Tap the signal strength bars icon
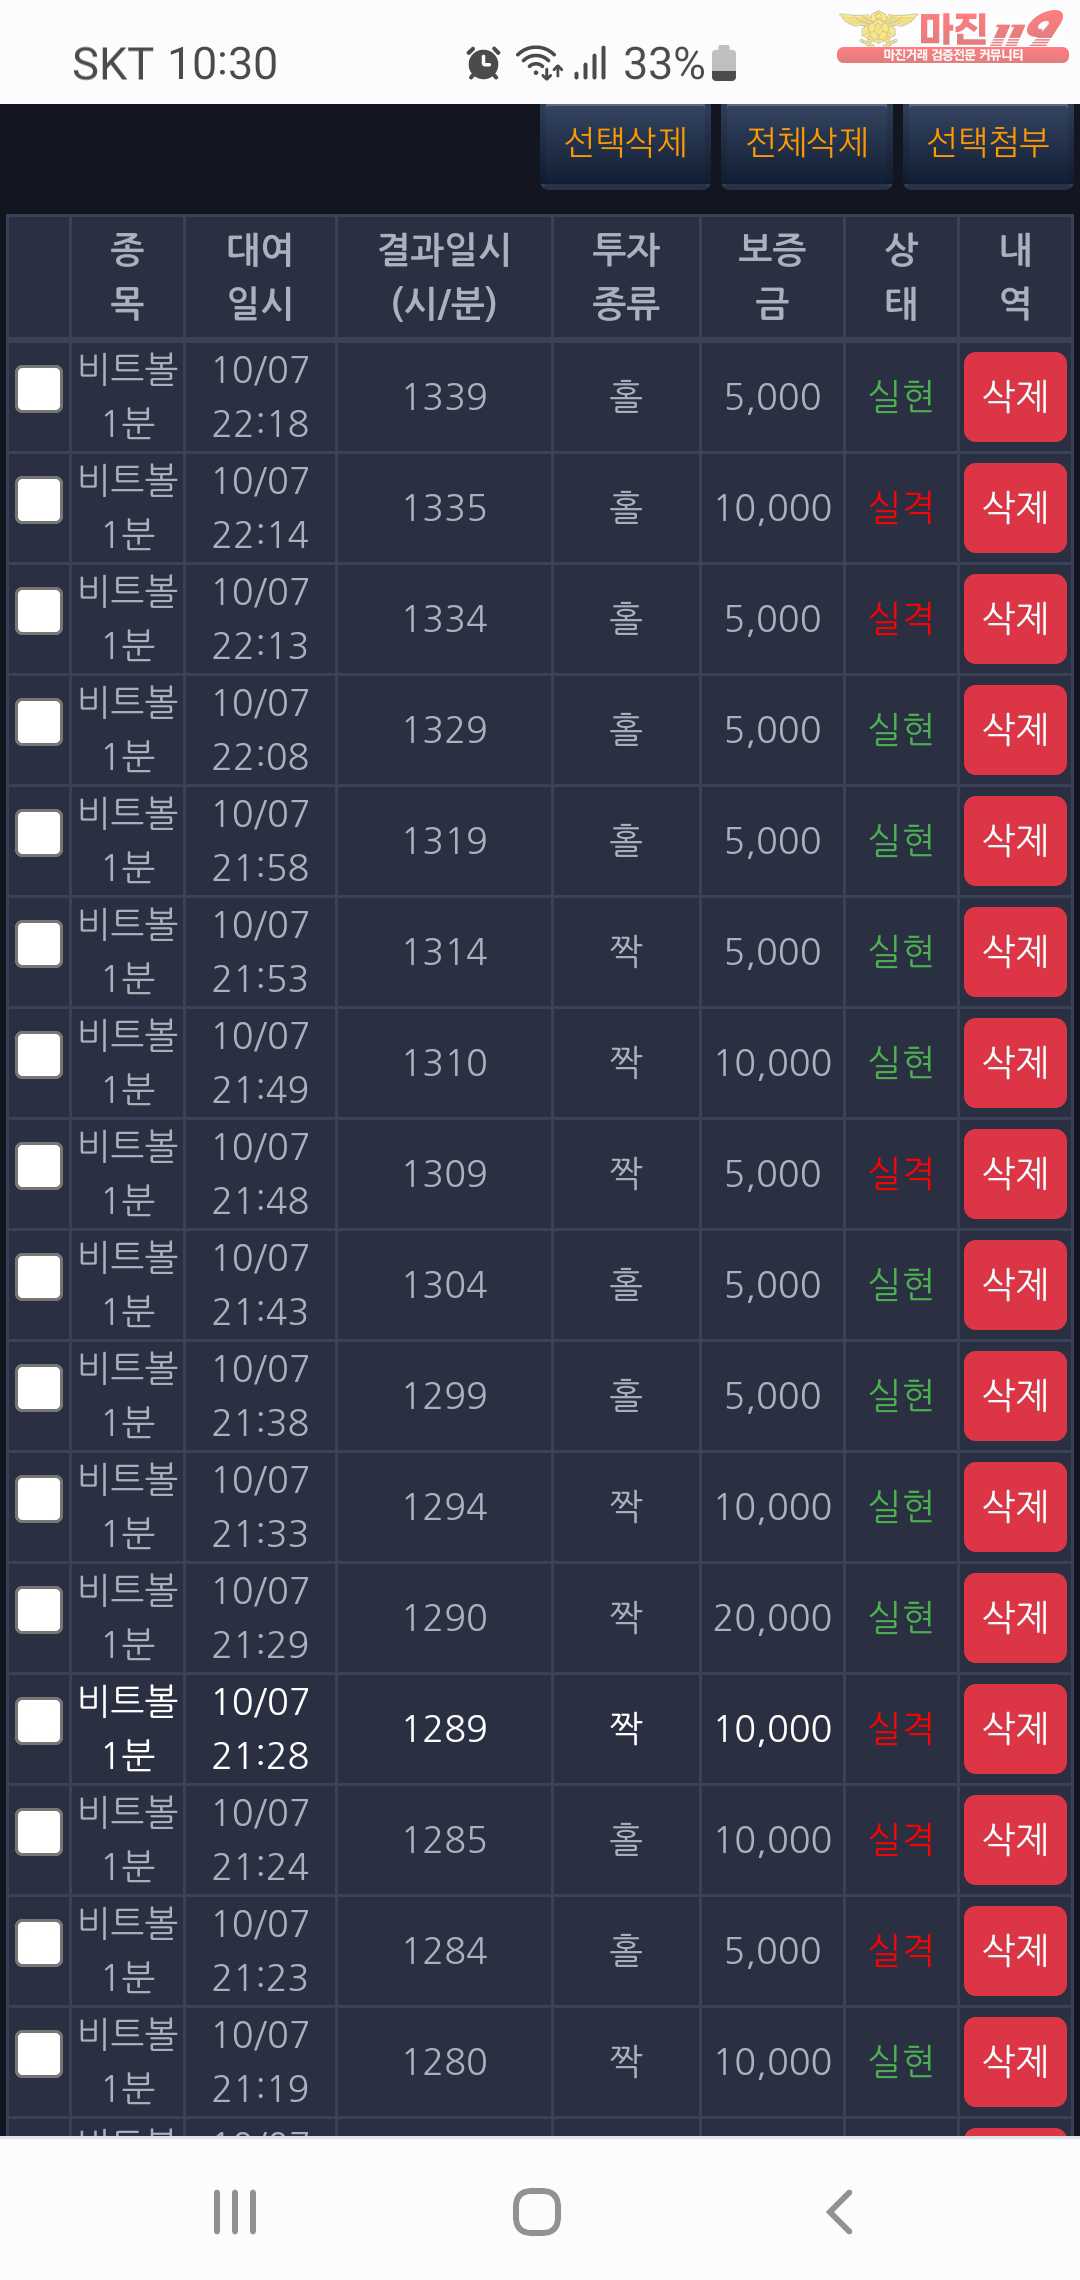Screen dimensions: 1080x2280 click(x=591, y=64)
